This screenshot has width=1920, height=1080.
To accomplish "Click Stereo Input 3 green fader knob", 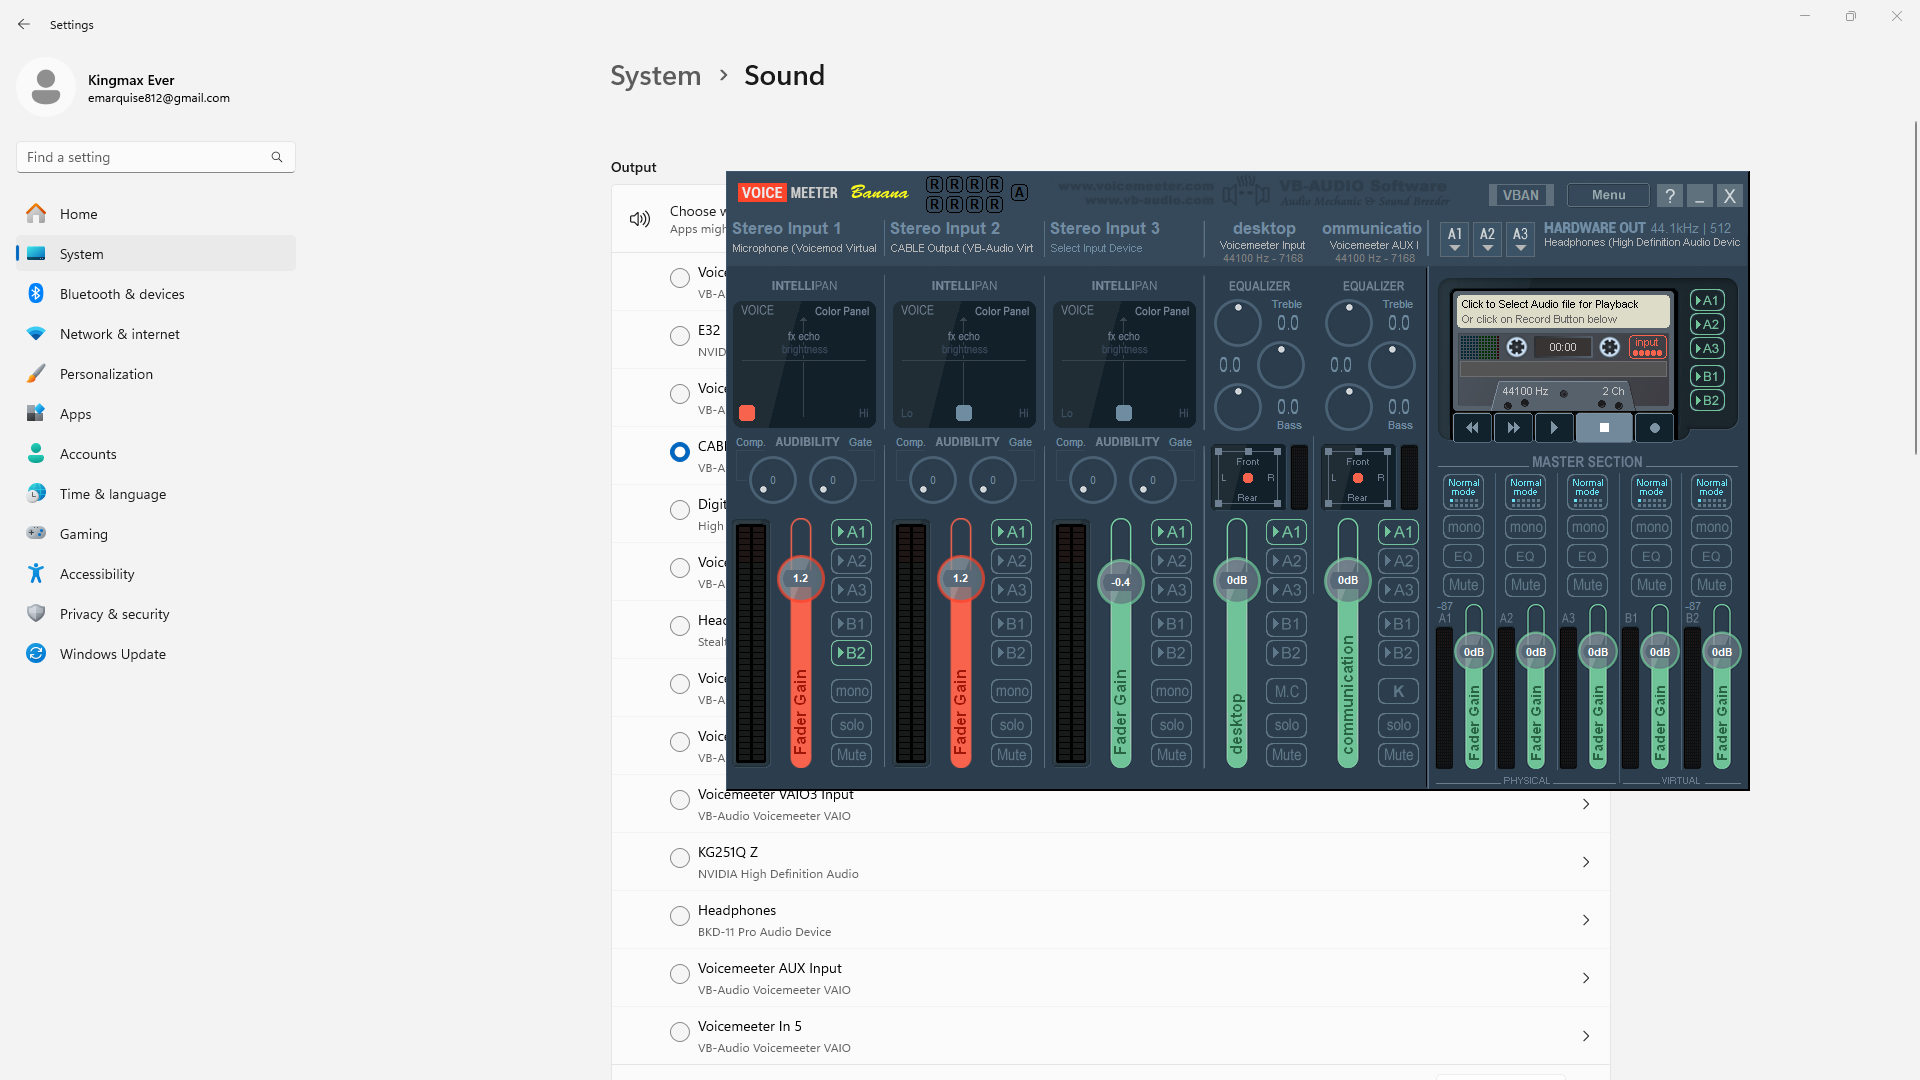I will click(x=1120, y=582).
